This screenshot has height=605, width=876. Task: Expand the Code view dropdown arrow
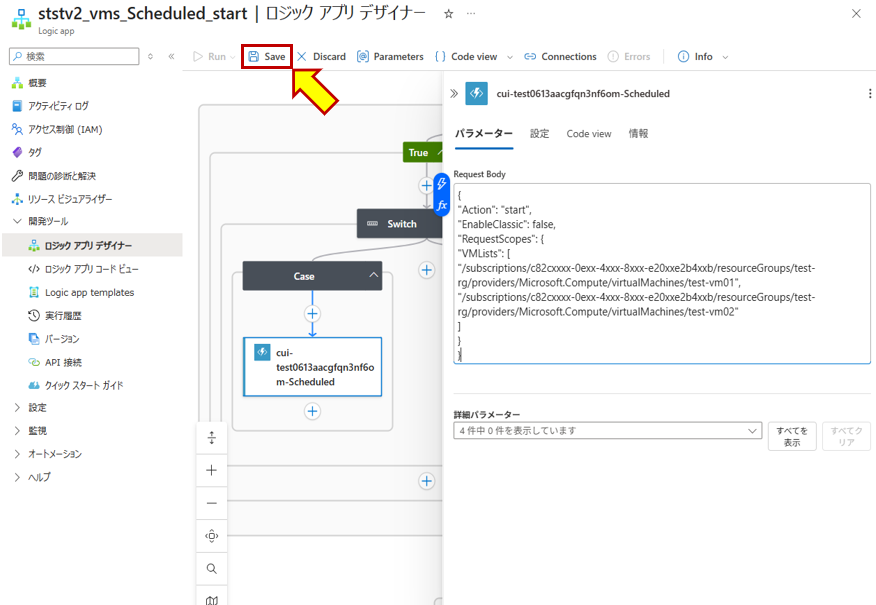click(x=510, y=57)
